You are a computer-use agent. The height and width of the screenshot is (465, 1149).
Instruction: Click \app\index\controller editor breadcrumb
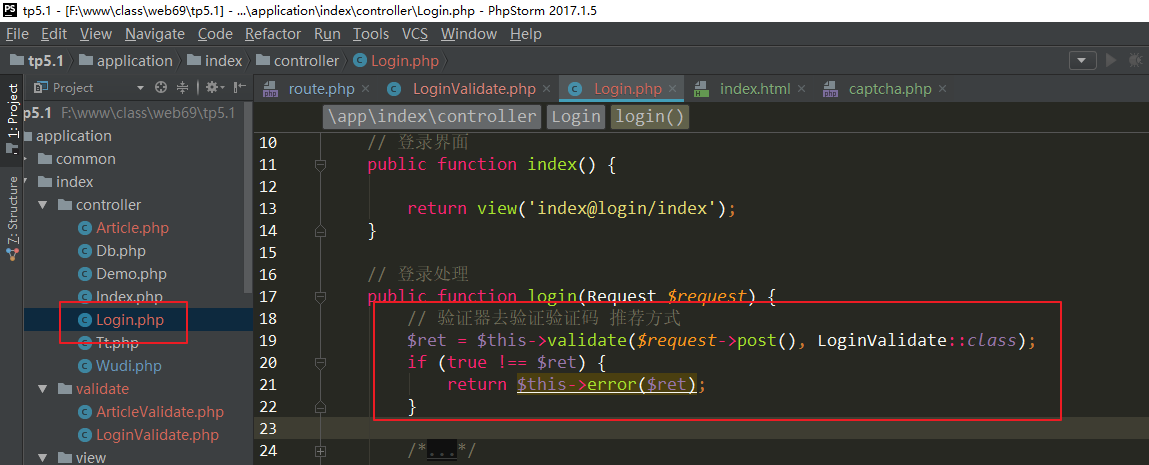pyautogui.click(x=432, y=116)
